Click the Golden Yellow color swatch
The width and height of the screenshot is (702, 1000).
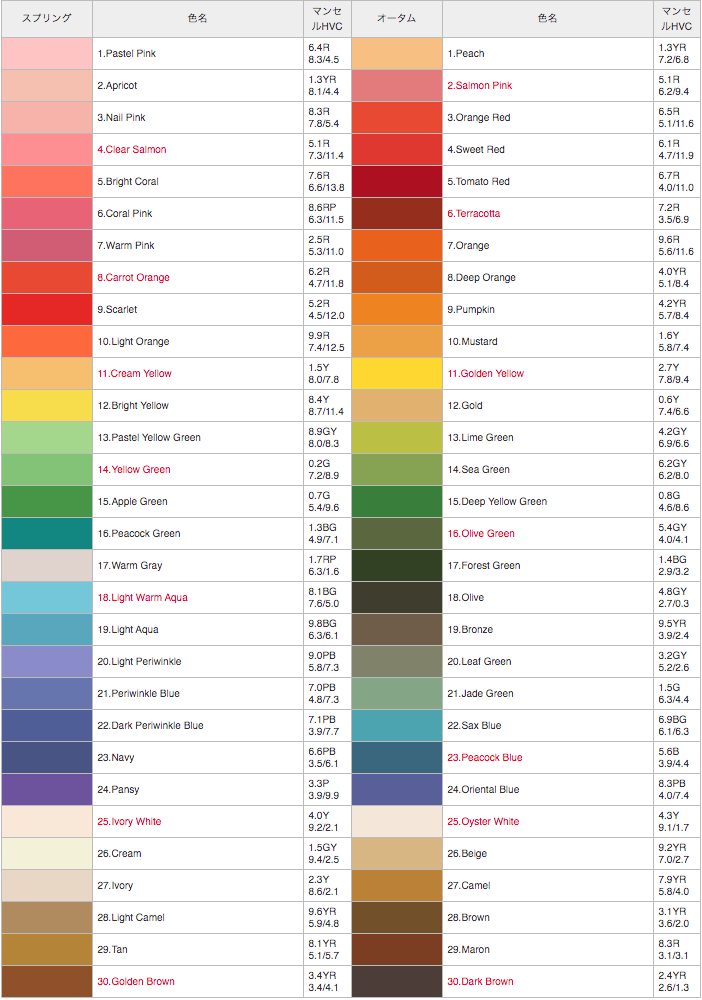point(397,373)
